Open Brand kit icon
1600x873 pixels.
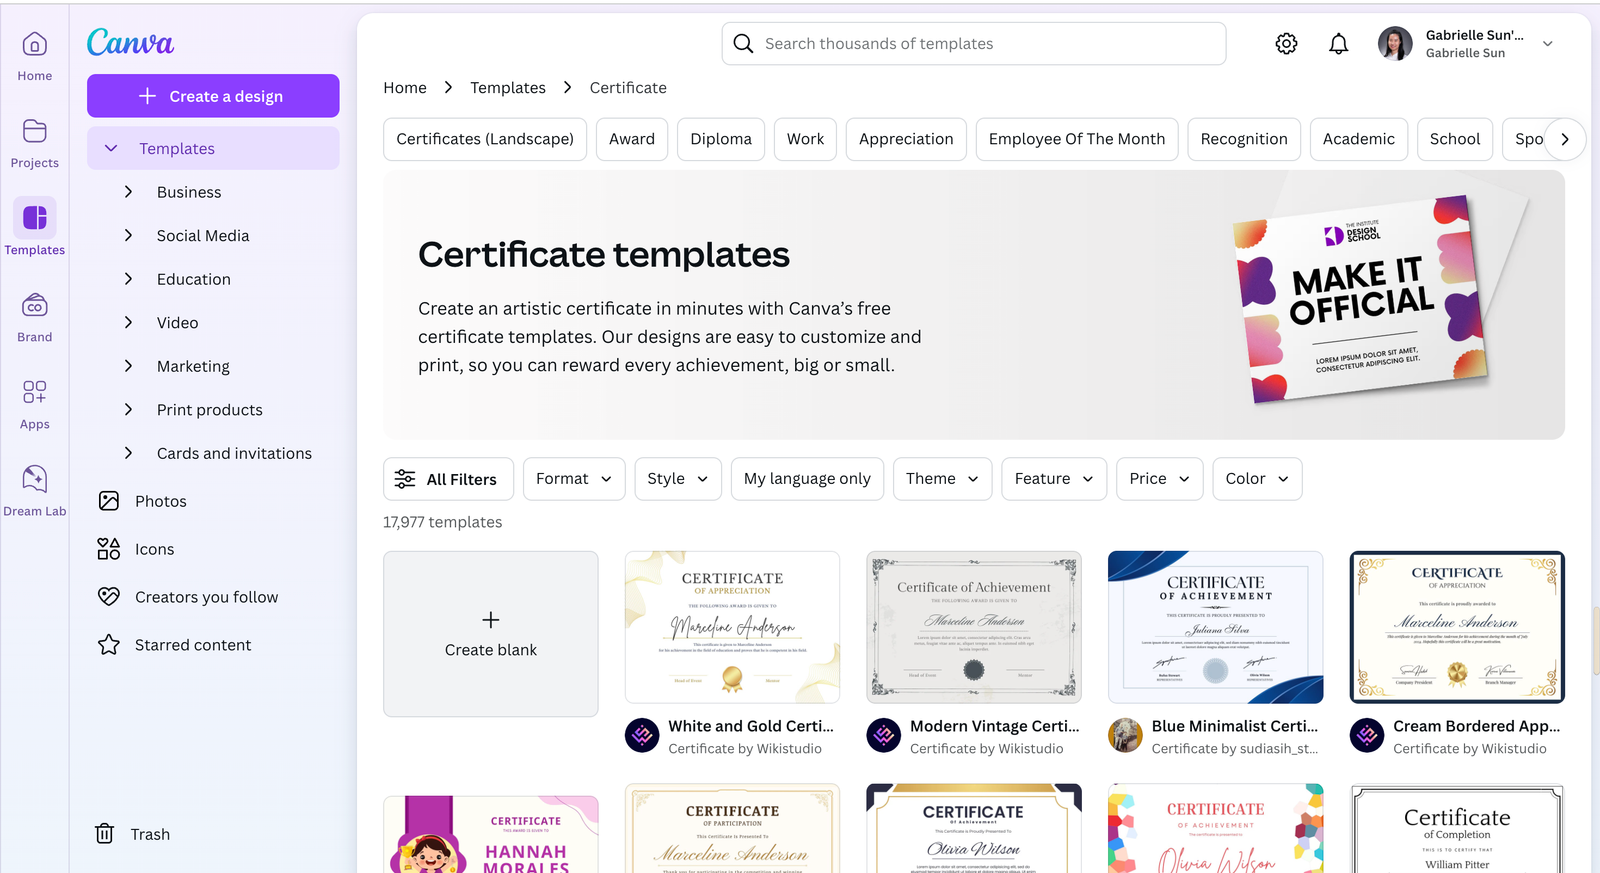34,317
